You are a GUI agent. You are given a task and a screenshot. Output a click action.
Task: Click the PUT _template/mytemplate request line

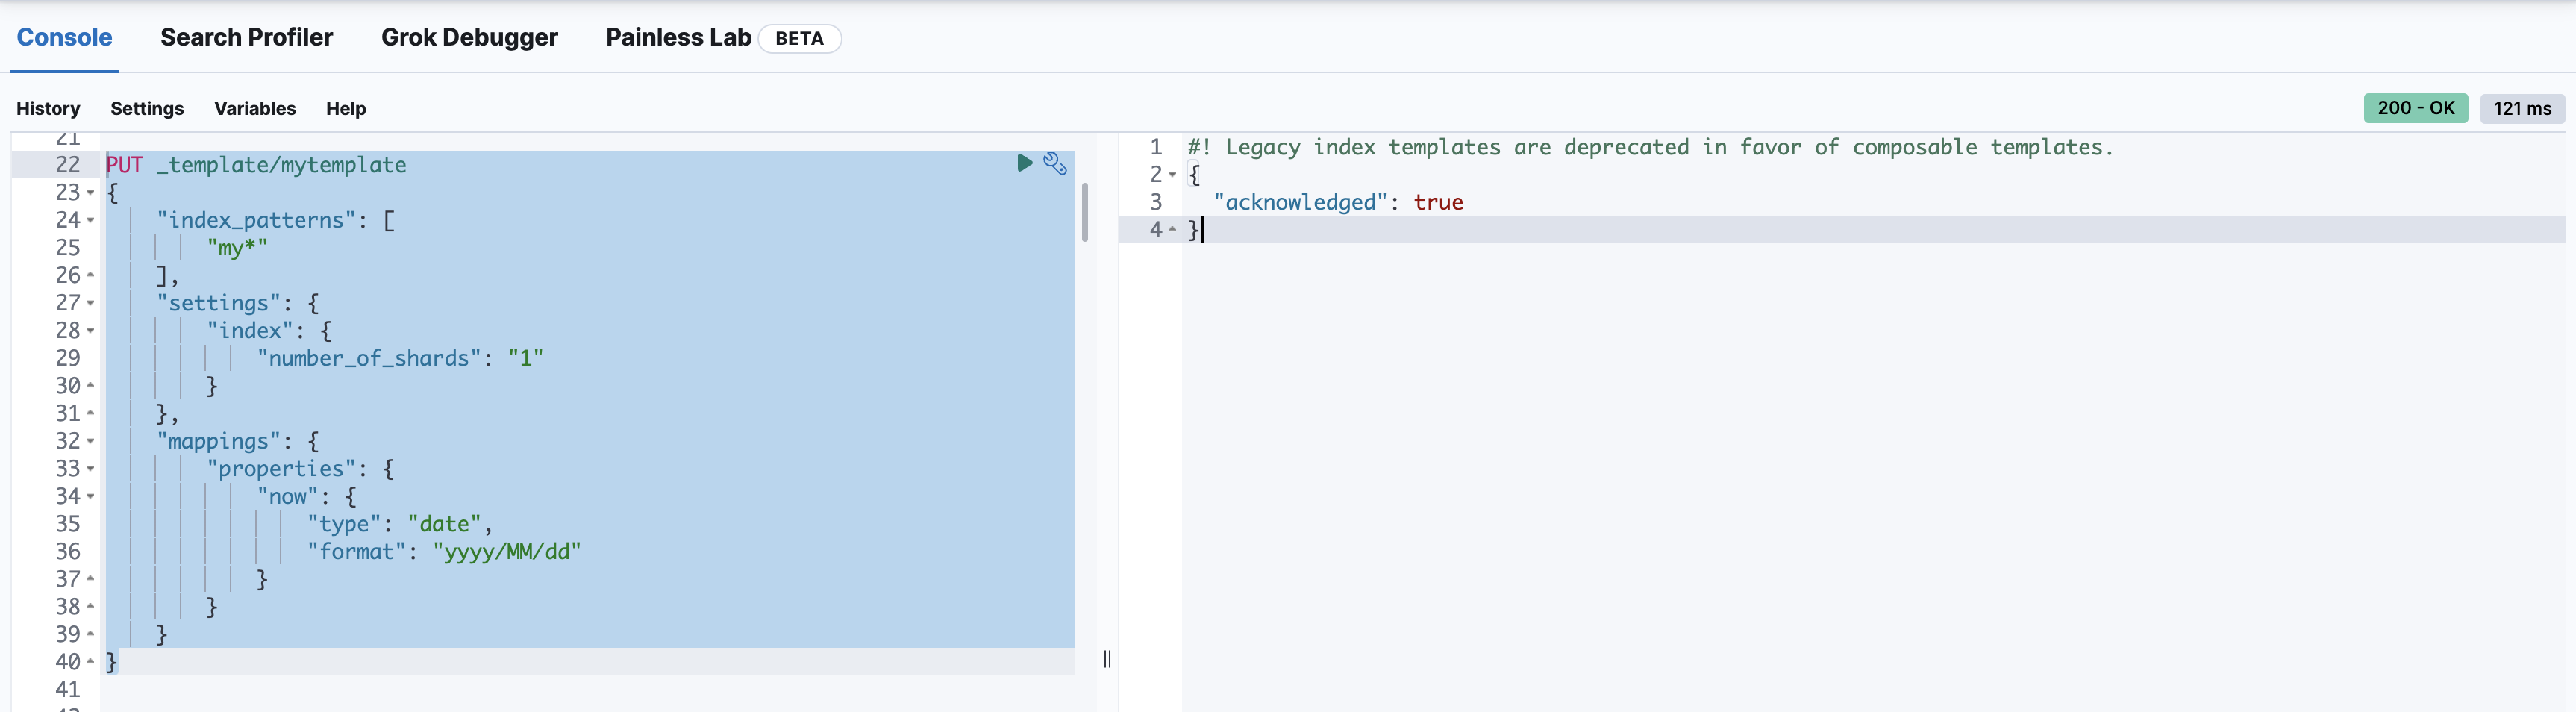tap(256, 165)
